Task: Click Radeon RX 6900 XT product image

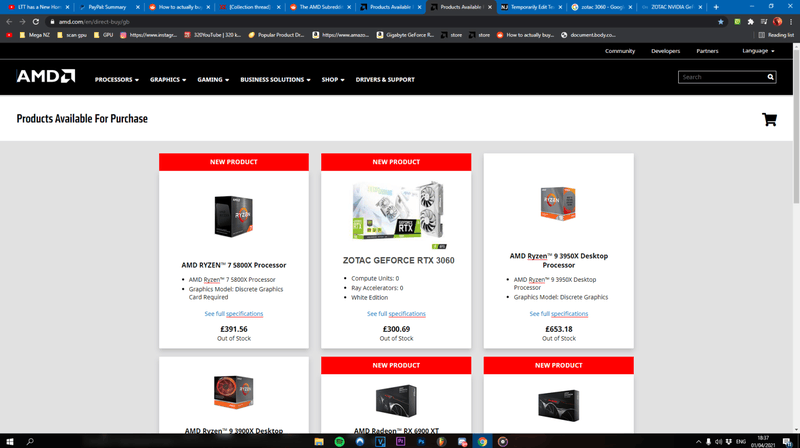Action: (x=396, y=401)
